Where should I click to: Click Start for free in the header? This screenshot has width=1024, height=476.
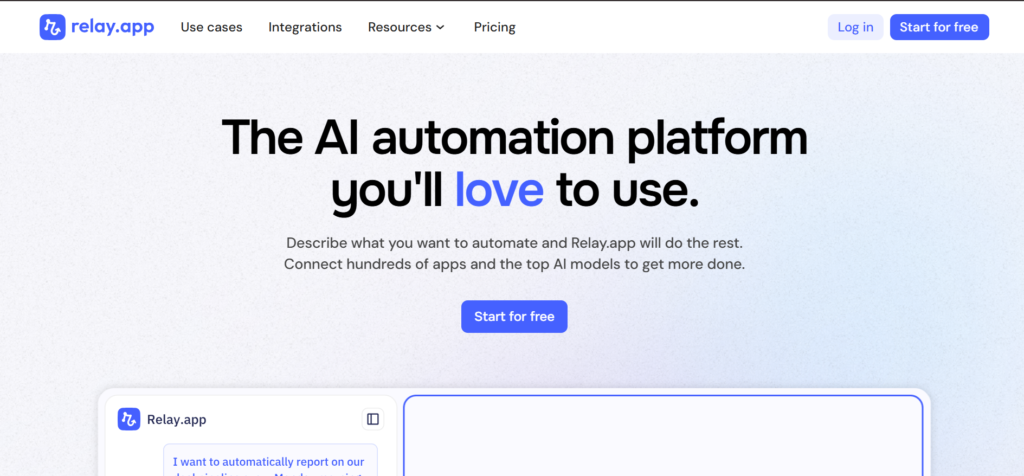tap(939, 27)
